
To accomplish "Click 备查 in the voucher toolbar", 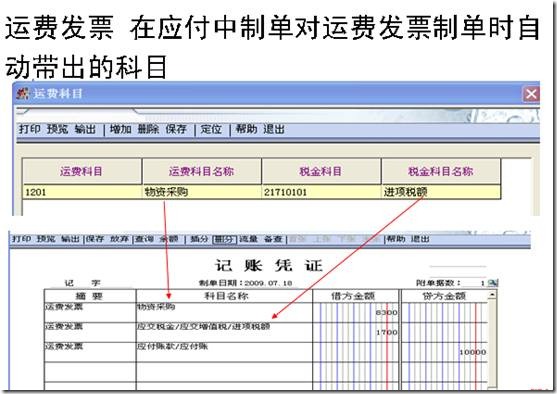I will tap(273, 239).
